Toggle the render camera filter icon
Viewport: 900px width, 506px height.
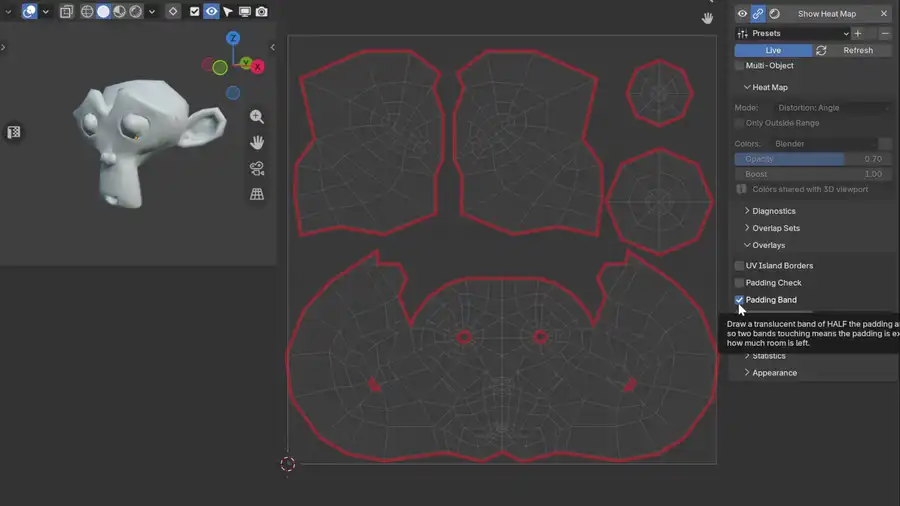(x=262, y=11)
